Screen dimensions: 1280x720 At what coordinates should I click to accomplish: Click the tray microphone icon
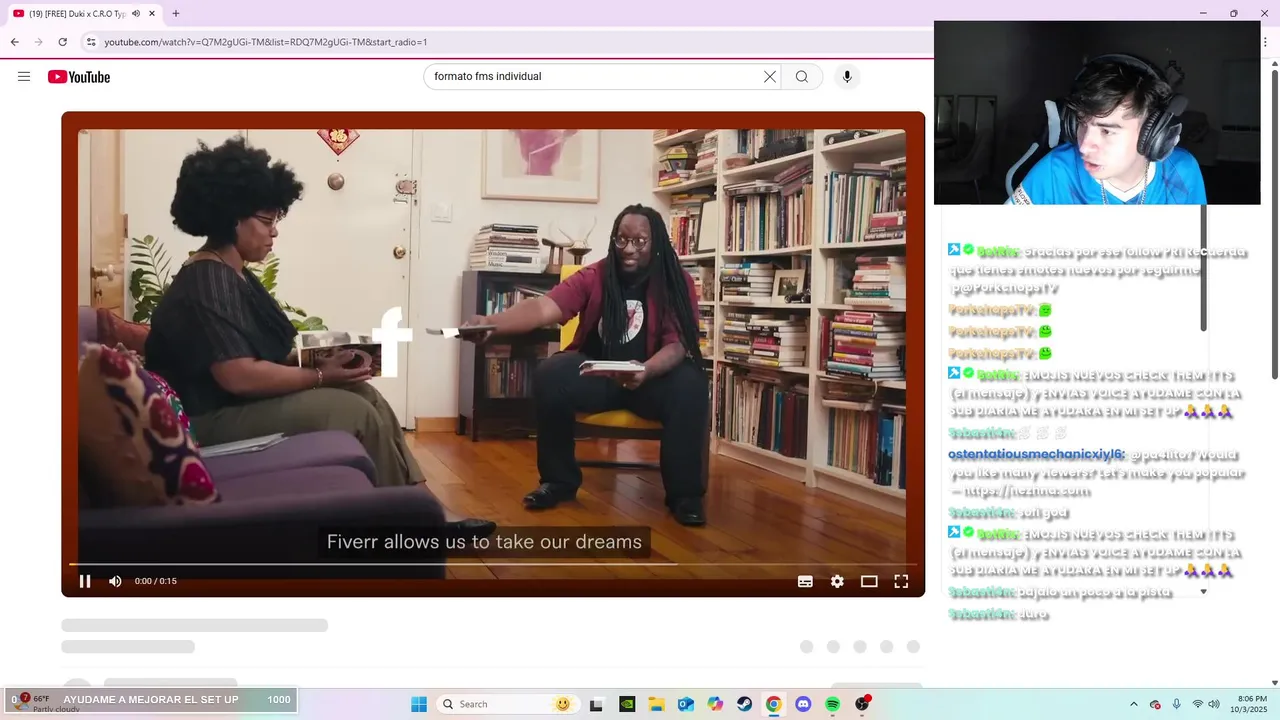tap(1176, 704)
